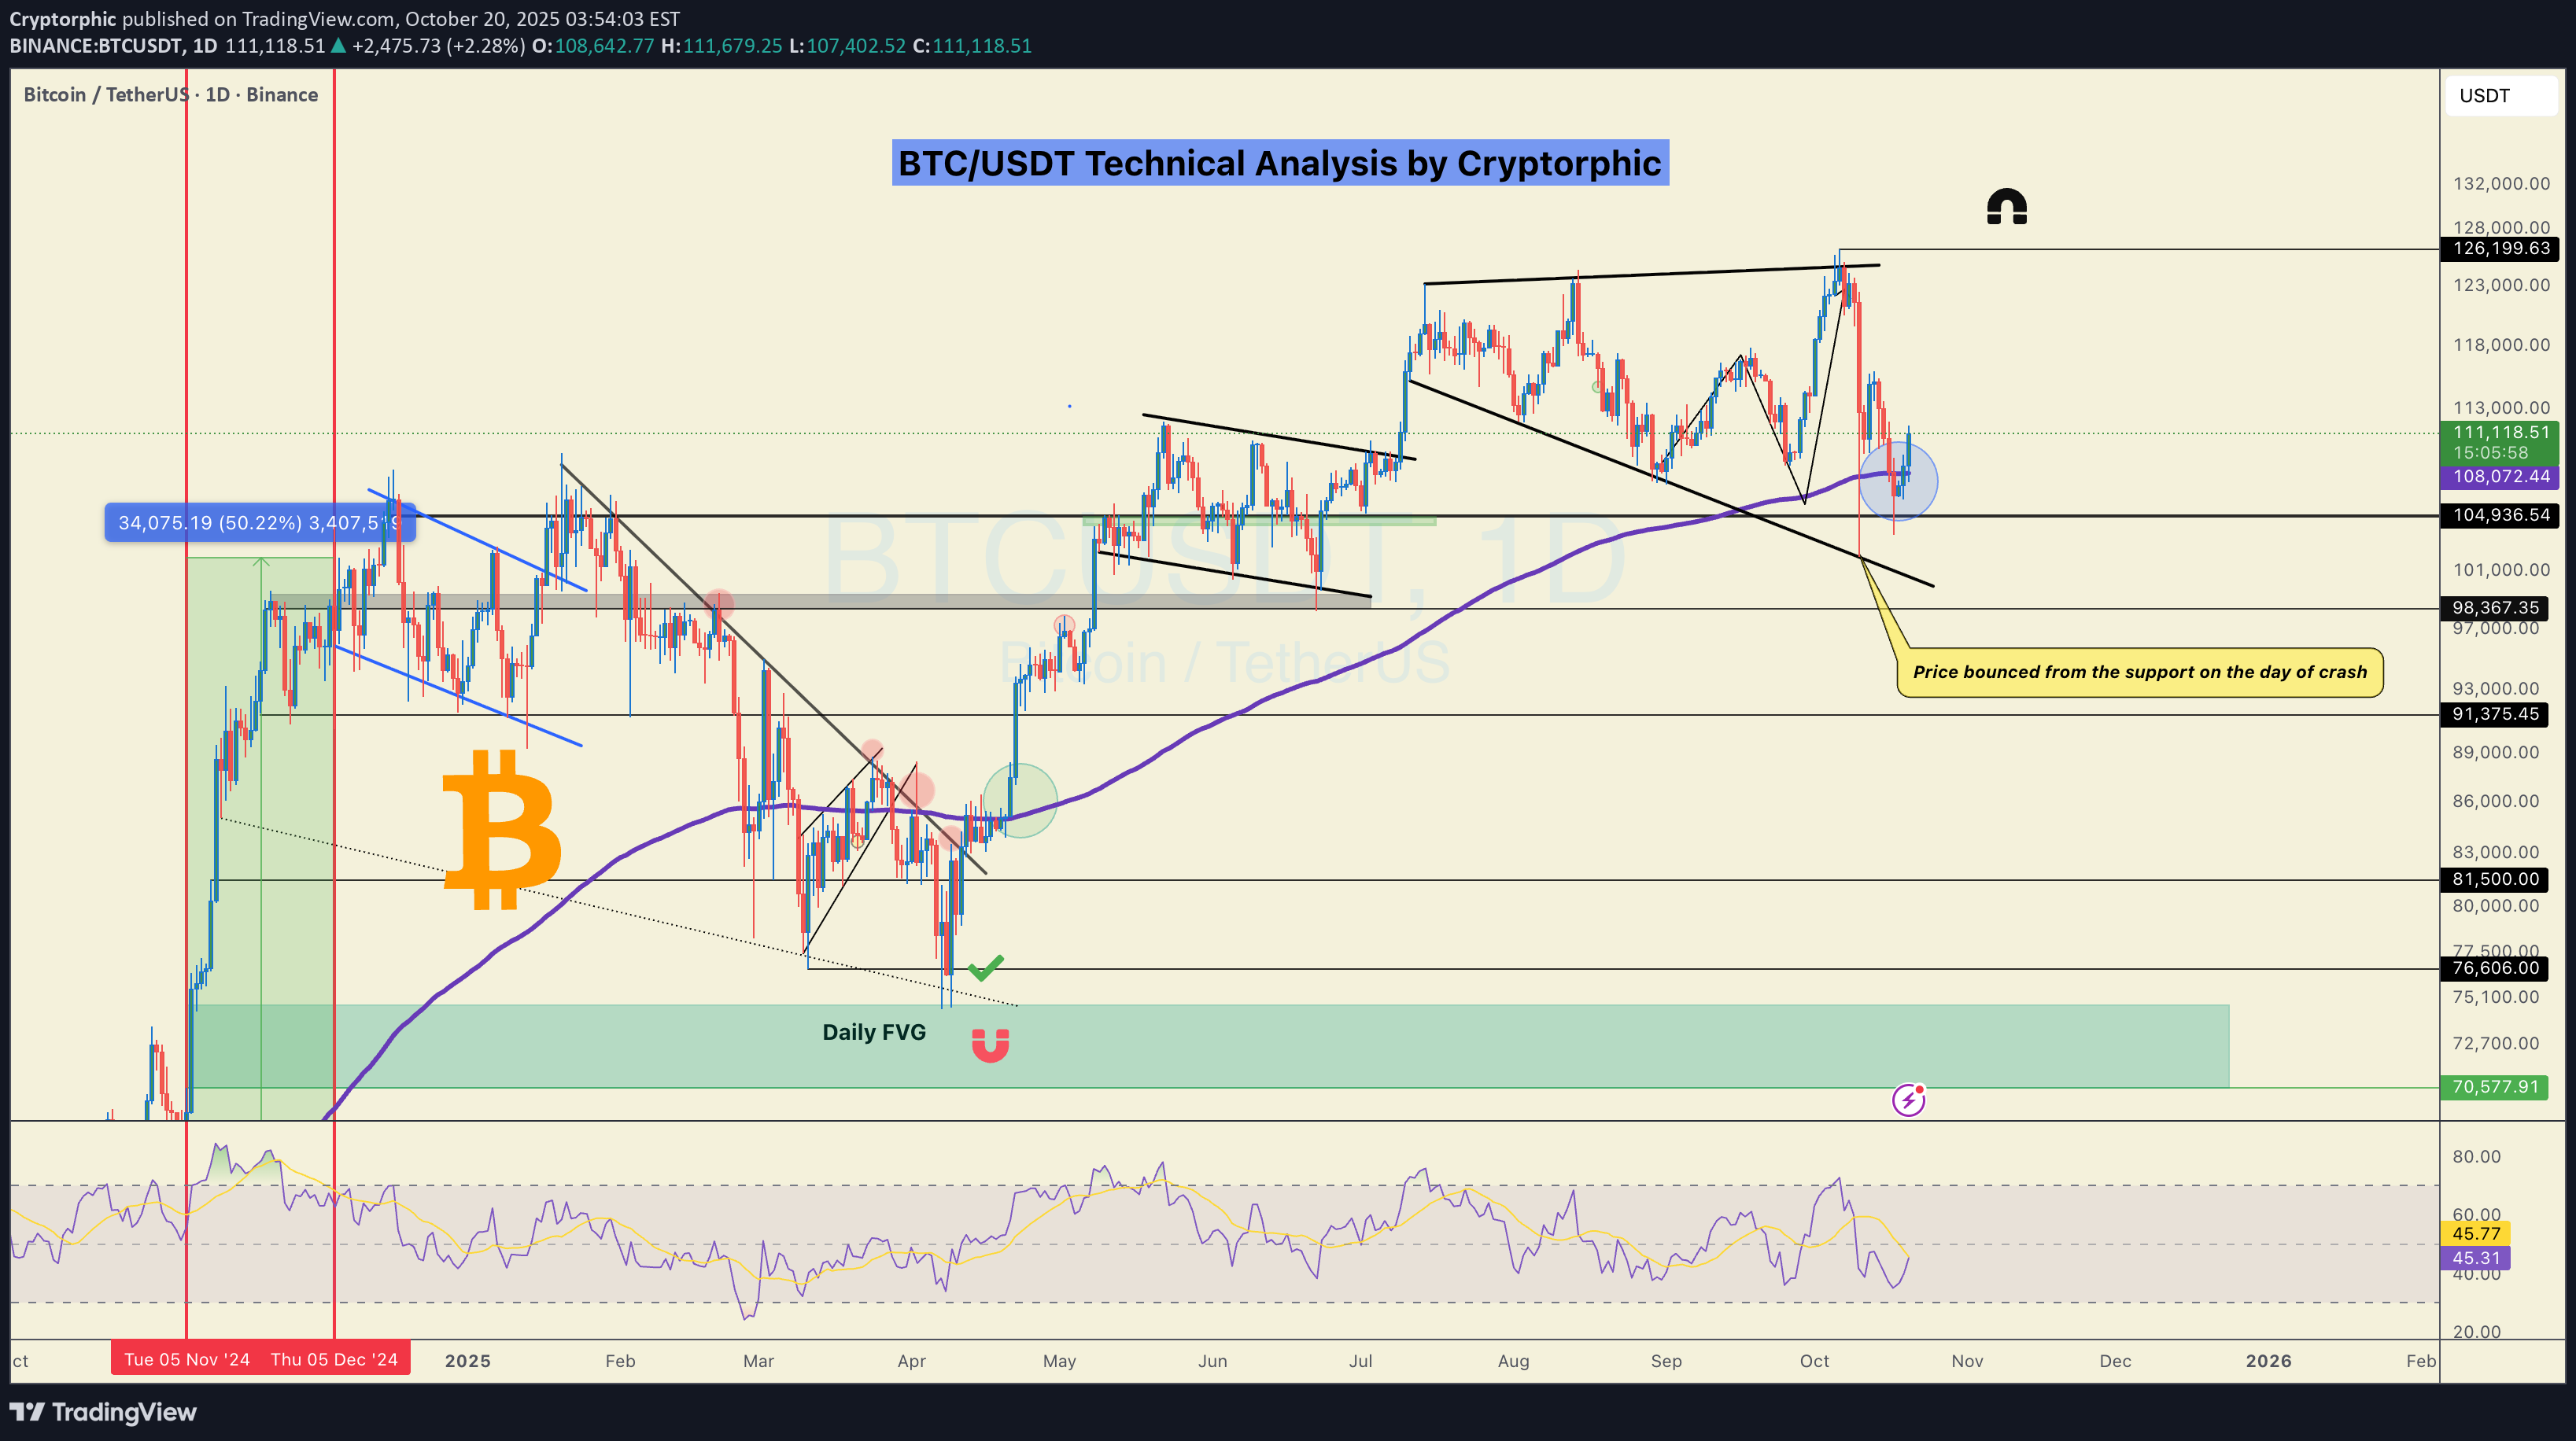2576x1441 pixels.
Task: Click the yellow price bounced annotation callout
Action: (x=2139, y=672)
